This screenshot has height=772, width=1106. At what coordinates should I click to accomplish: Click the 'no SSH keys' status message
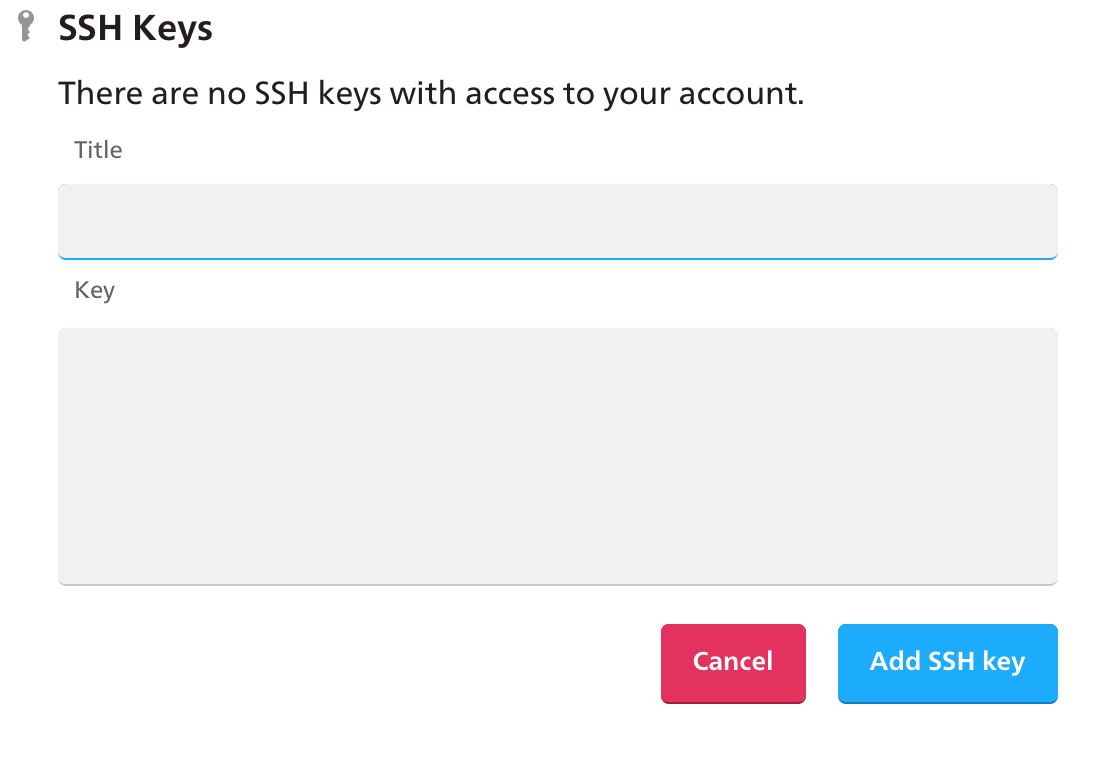pyautogui.click(x=431, y=93)
